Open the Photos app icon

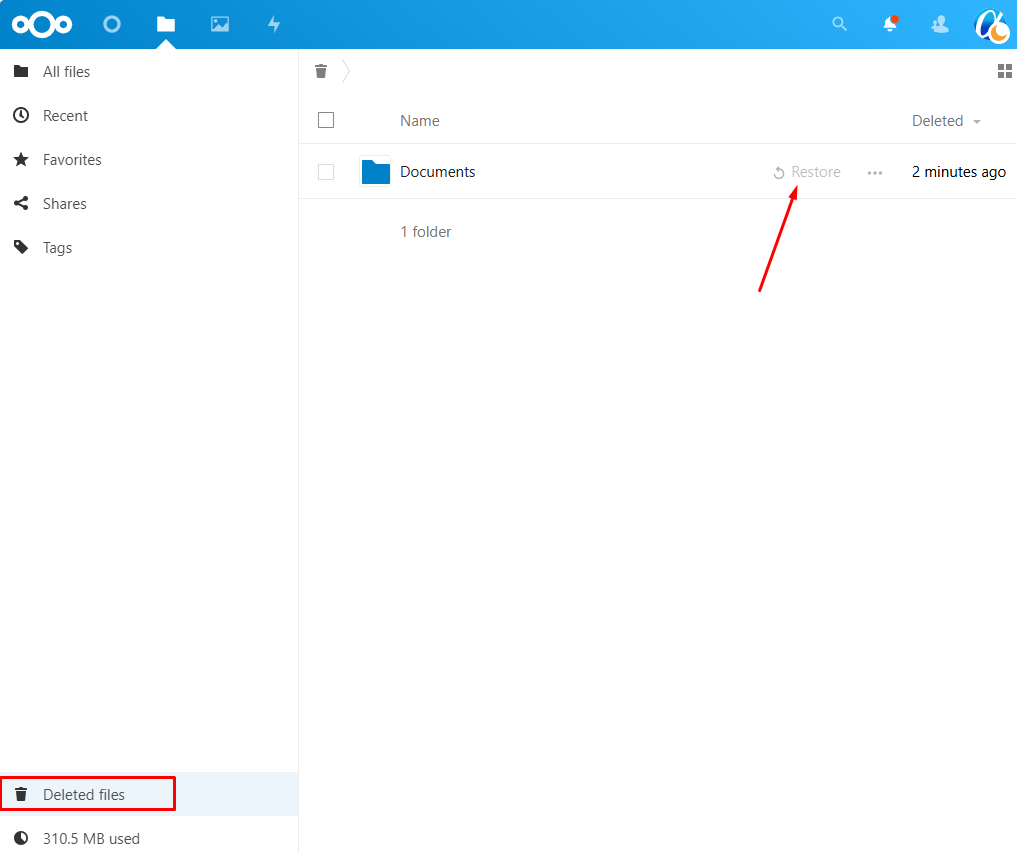pyautogui.click(x=220, y=24)
